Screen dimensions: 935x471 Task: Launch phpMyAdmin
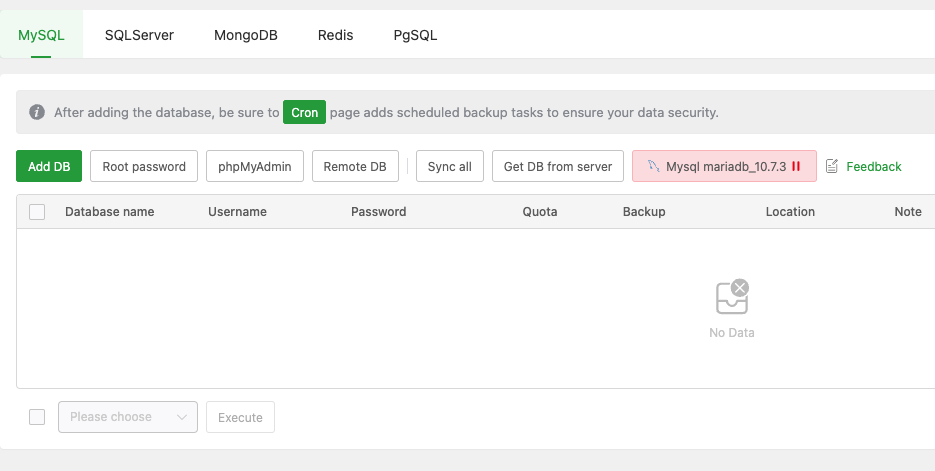255,166
